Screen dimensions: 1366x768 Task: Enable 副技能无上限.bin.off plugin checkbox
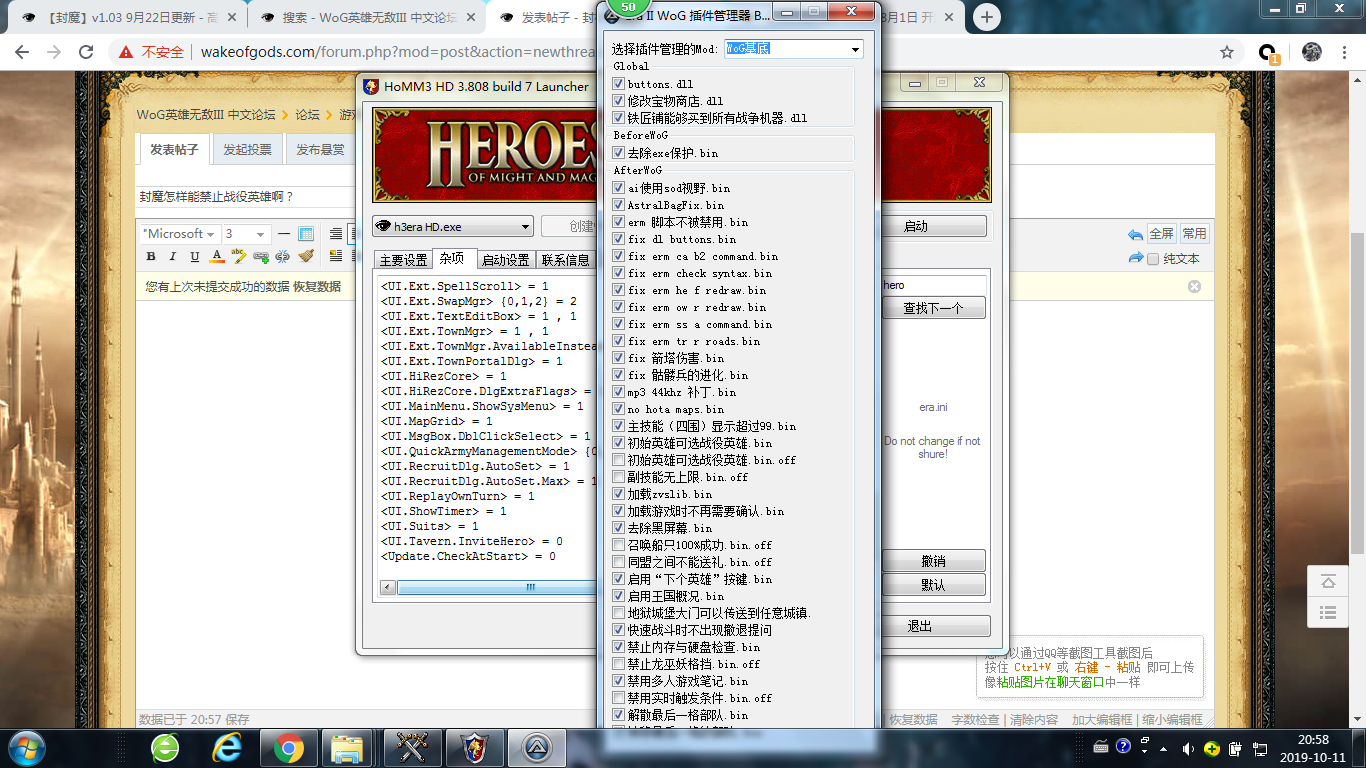click(x=619, y=477)
